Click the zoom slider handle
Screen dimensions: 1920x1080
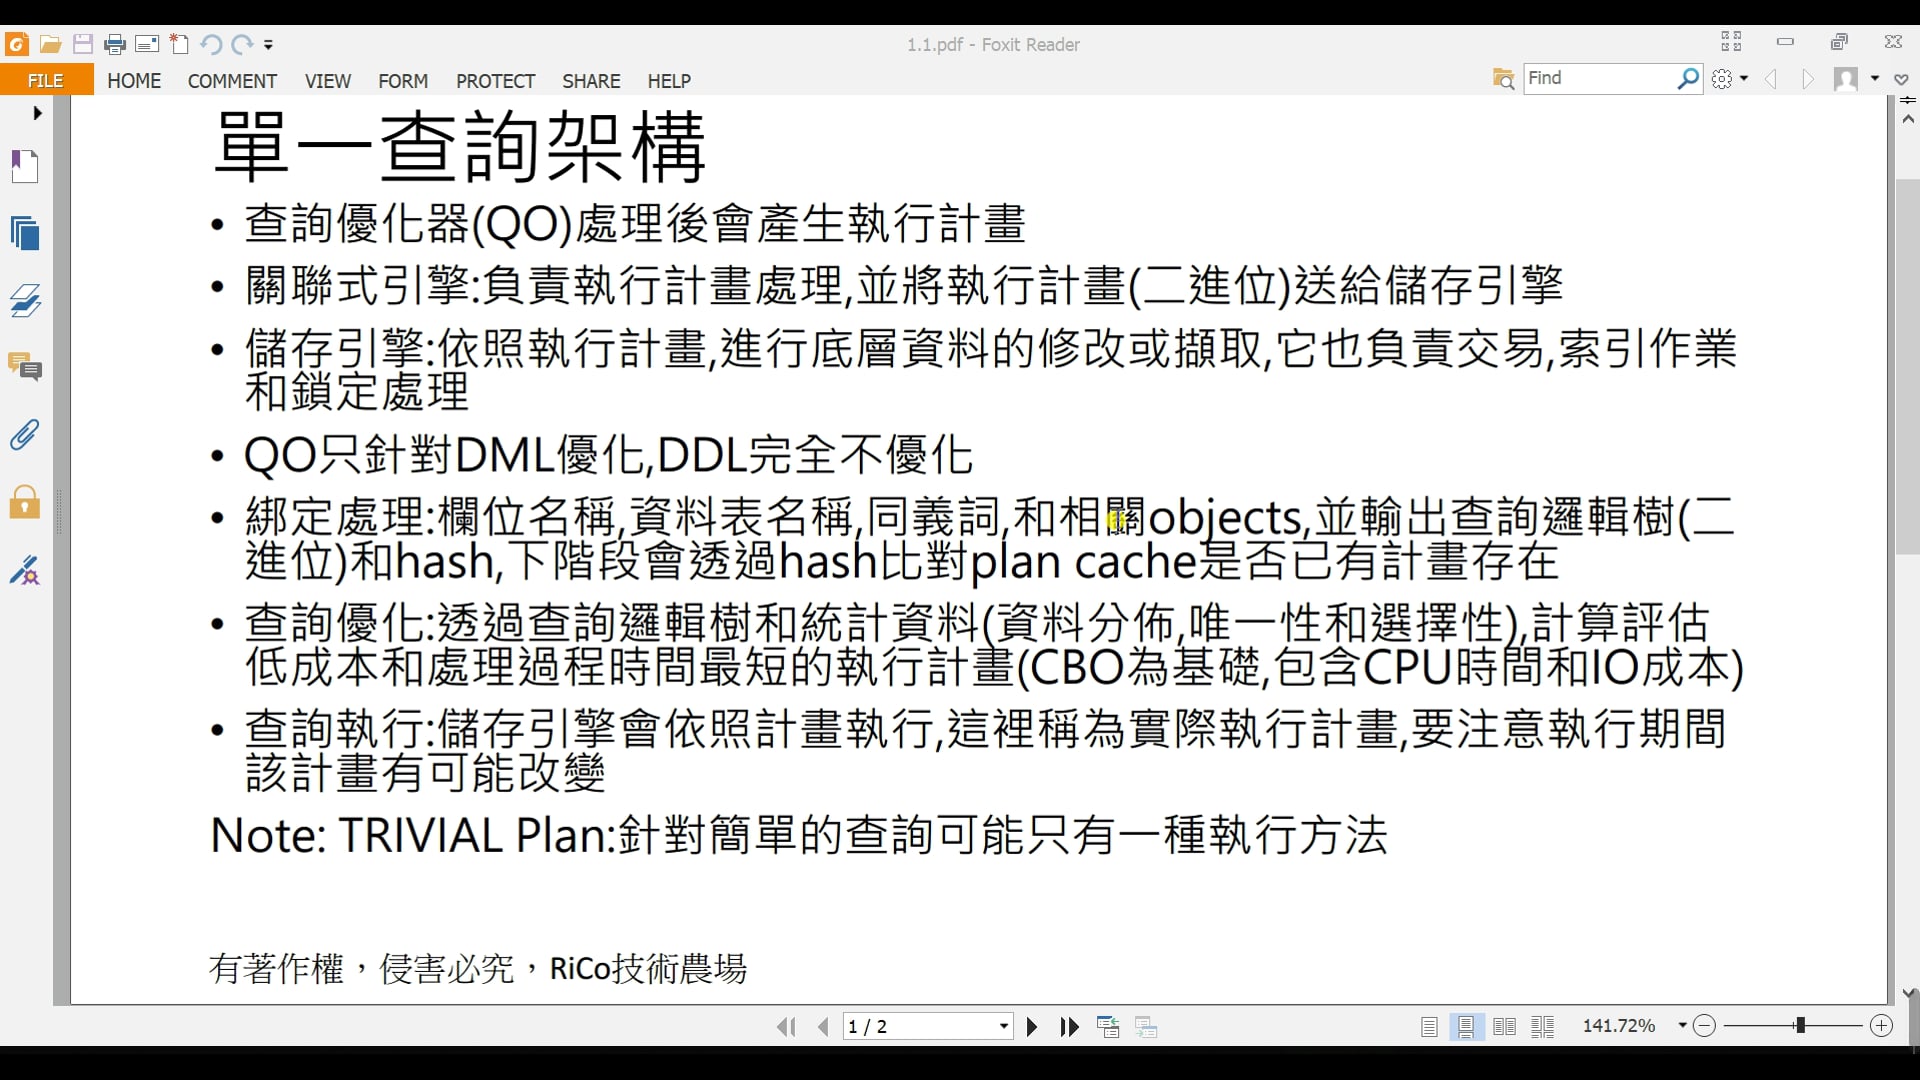coord(1800,1026)
